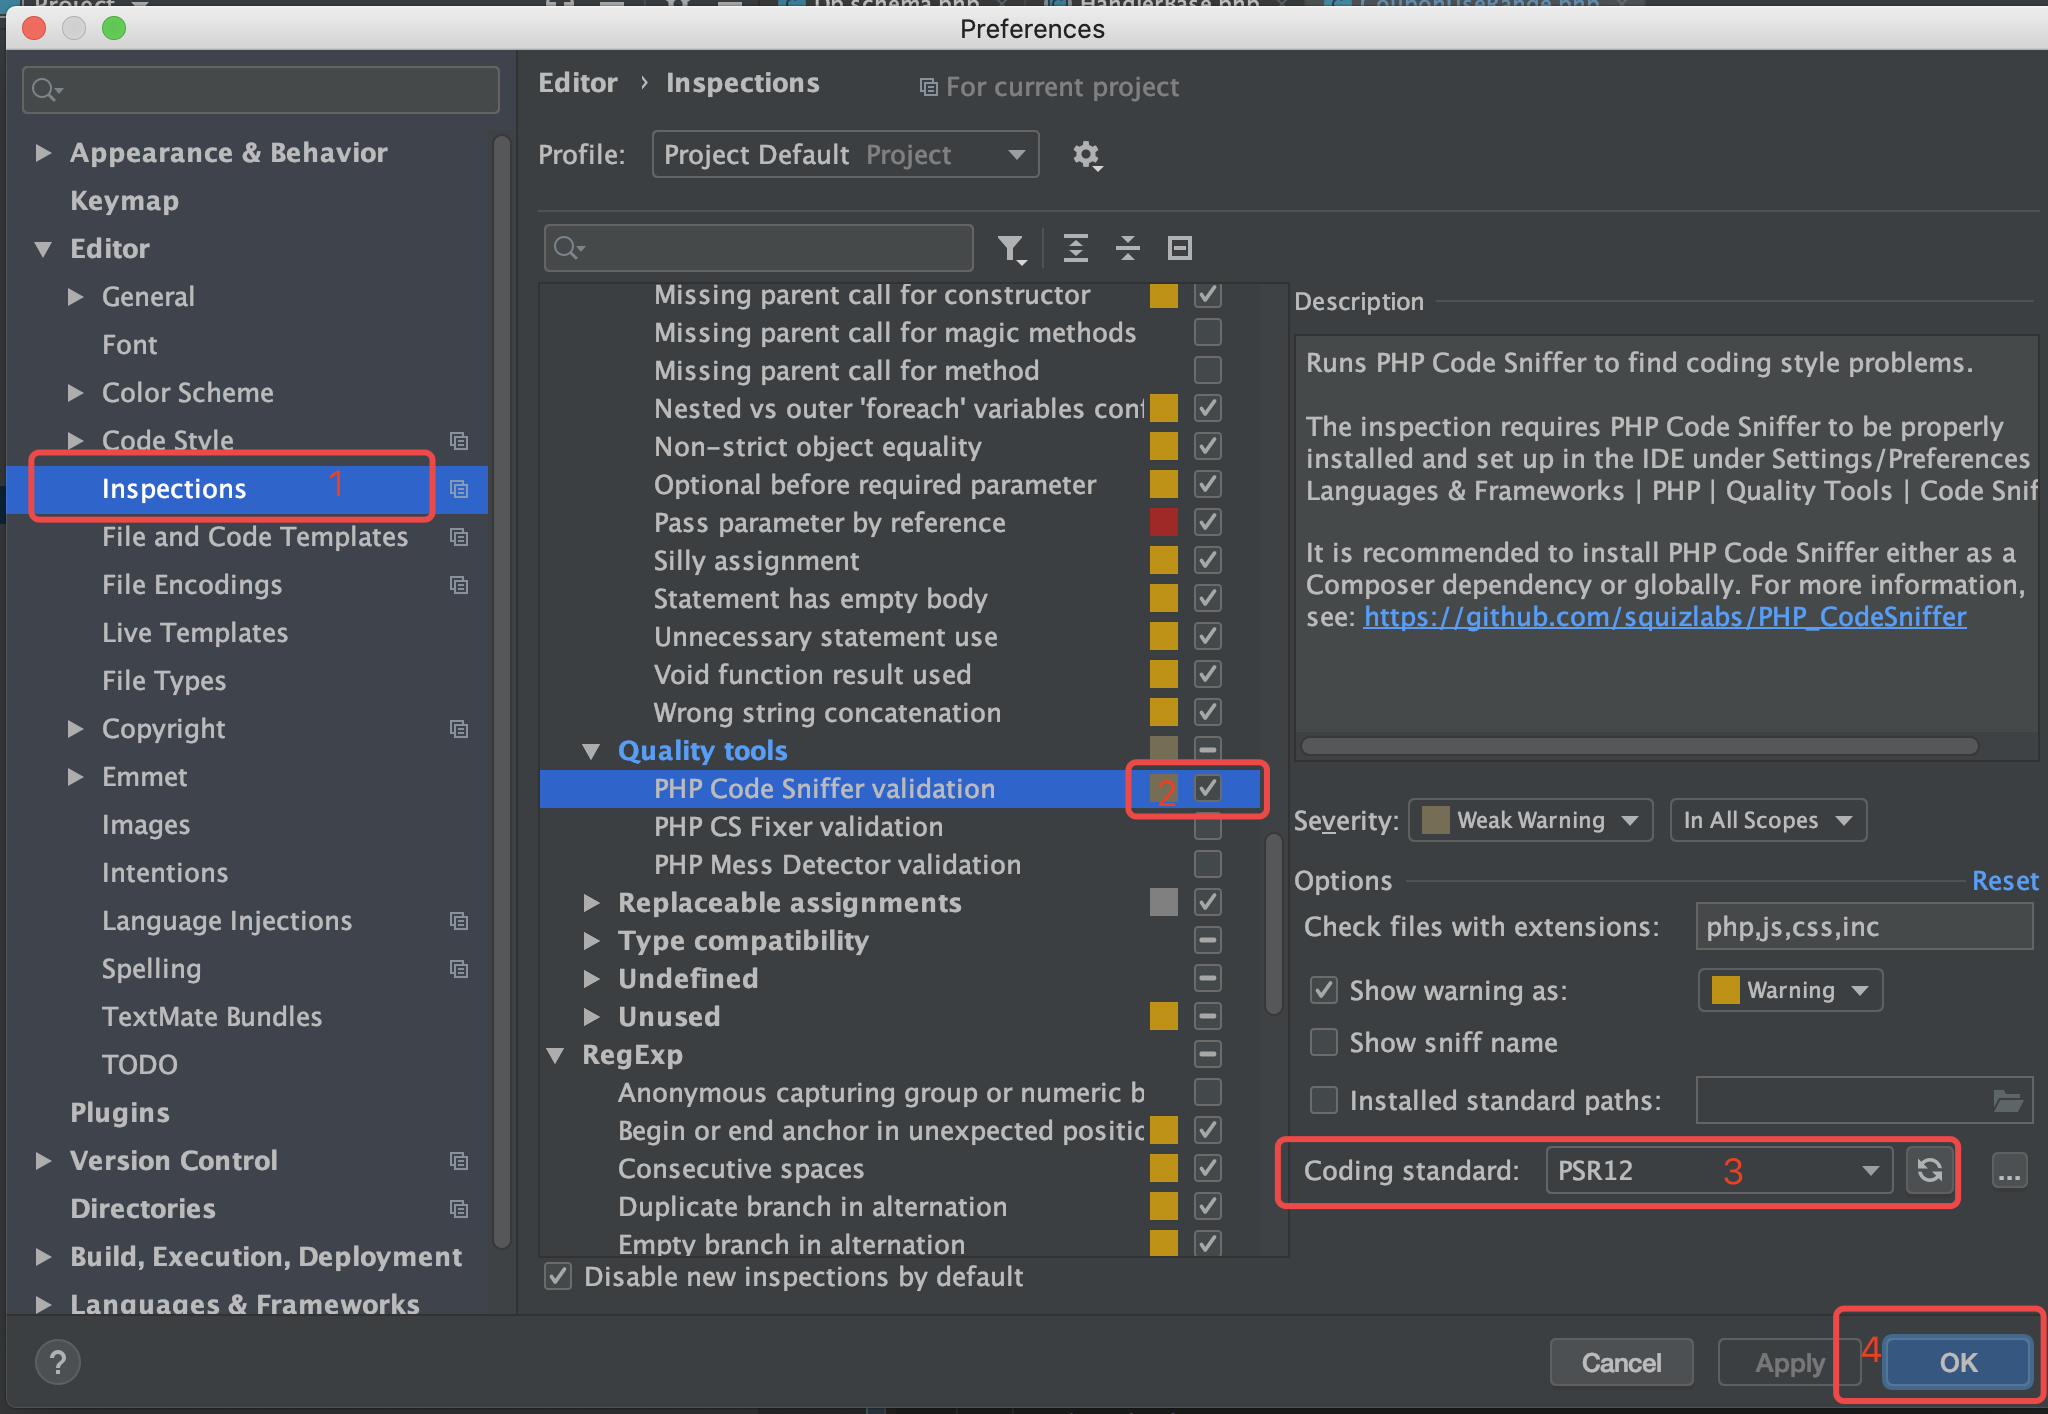
Task: Click the PHP_CodeSniffer GitHub link
Action: [1663, 617]
